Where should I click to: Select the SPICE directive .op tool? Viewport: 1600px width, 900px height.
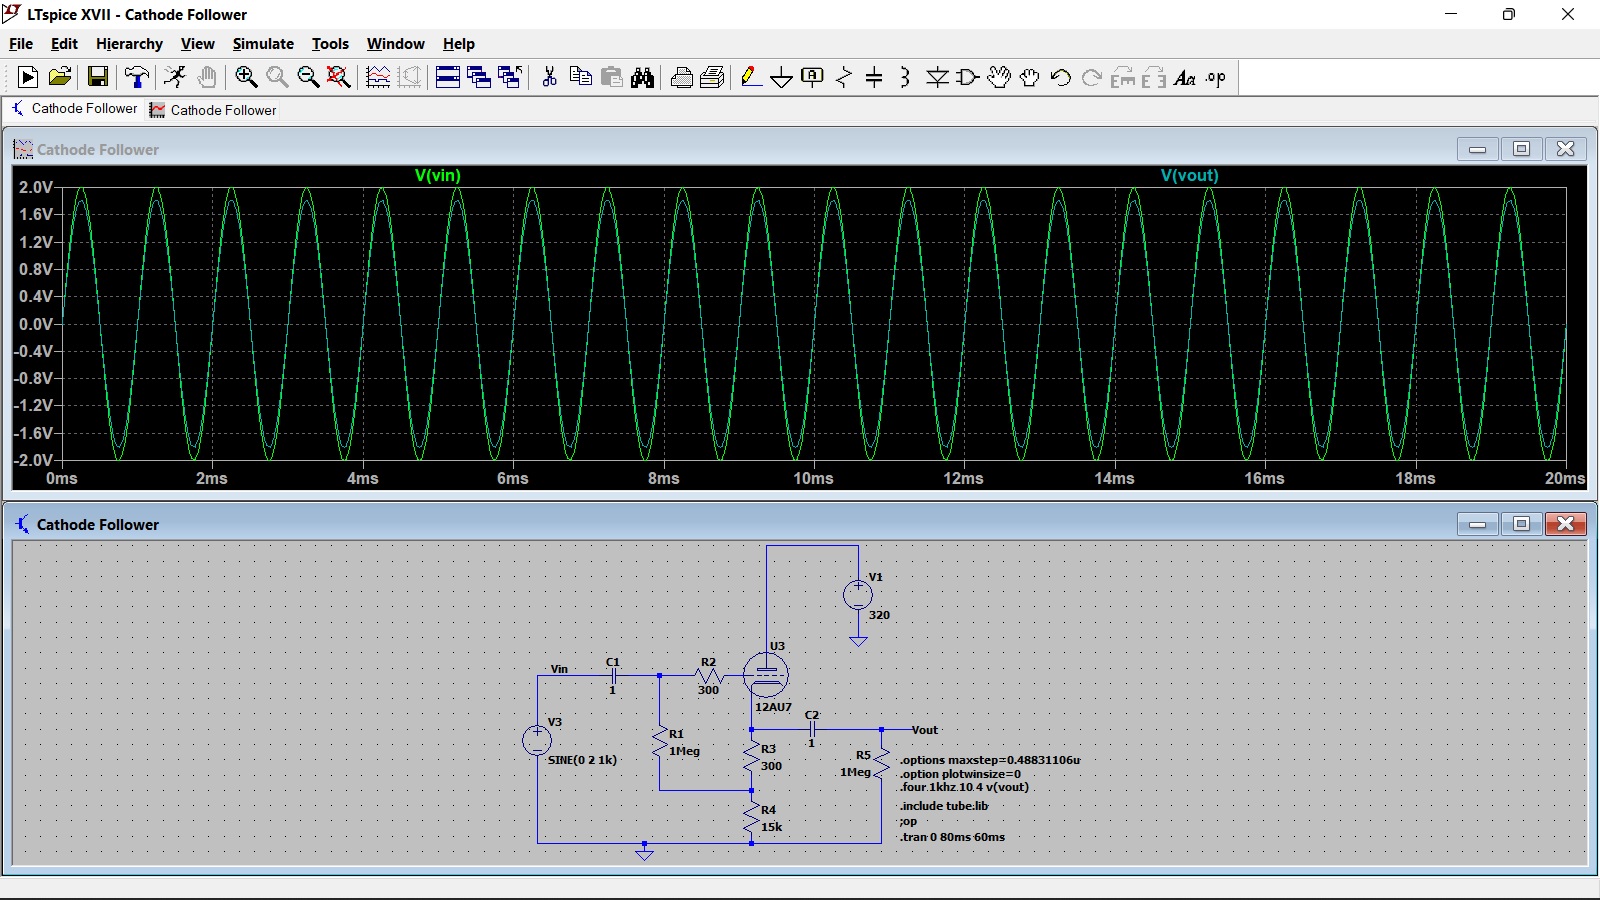[x=1216, y=77]
